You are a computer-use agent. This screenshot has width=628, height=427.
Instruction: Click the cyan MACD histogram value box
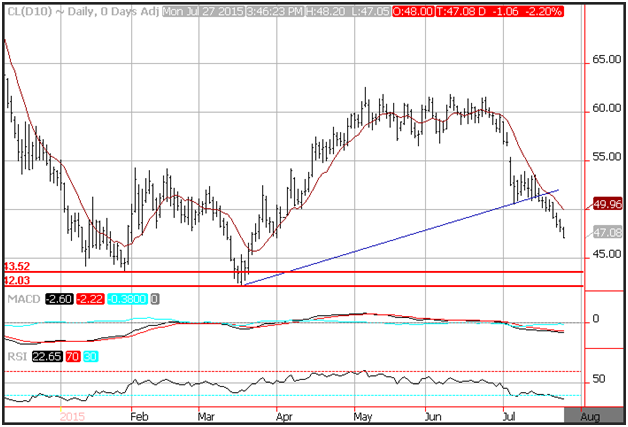129,299
